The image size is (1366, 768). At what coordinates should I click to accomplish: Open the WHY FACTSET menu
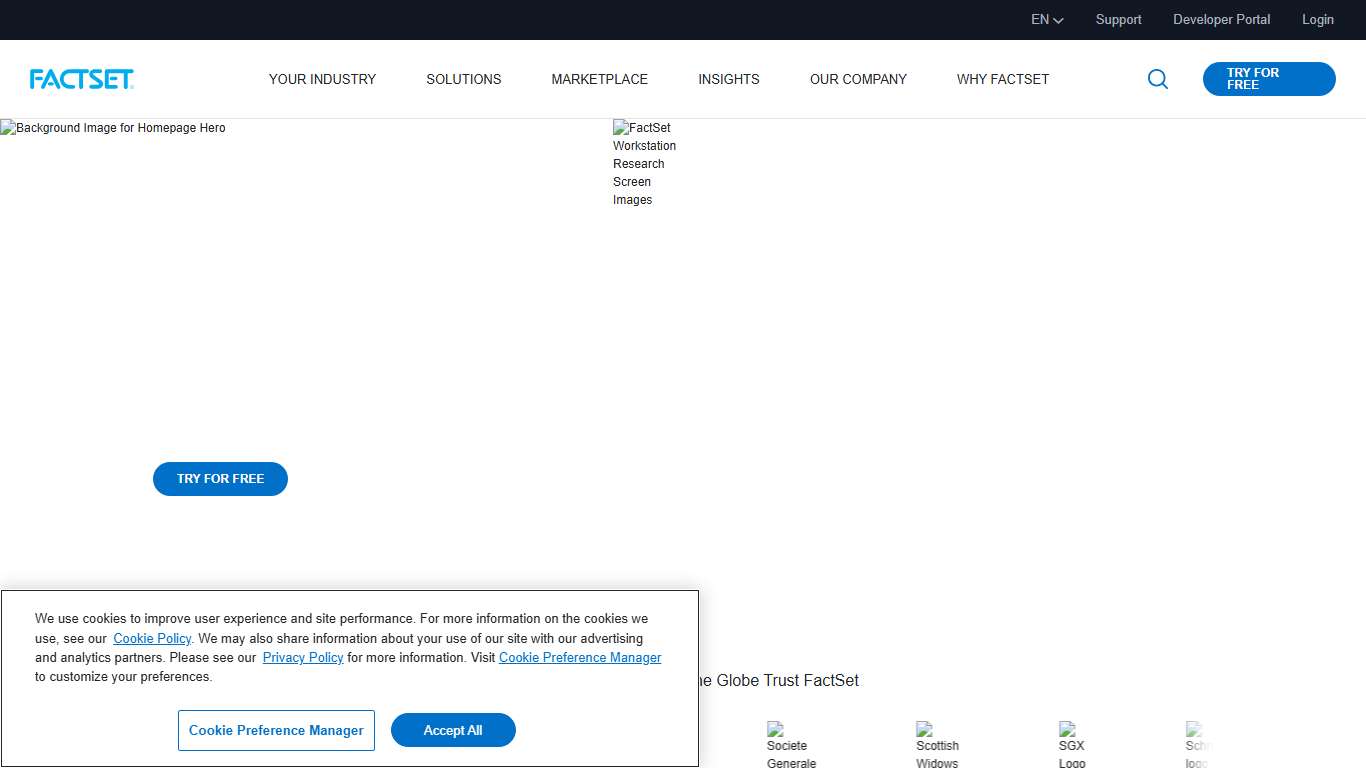(1002, 79)
